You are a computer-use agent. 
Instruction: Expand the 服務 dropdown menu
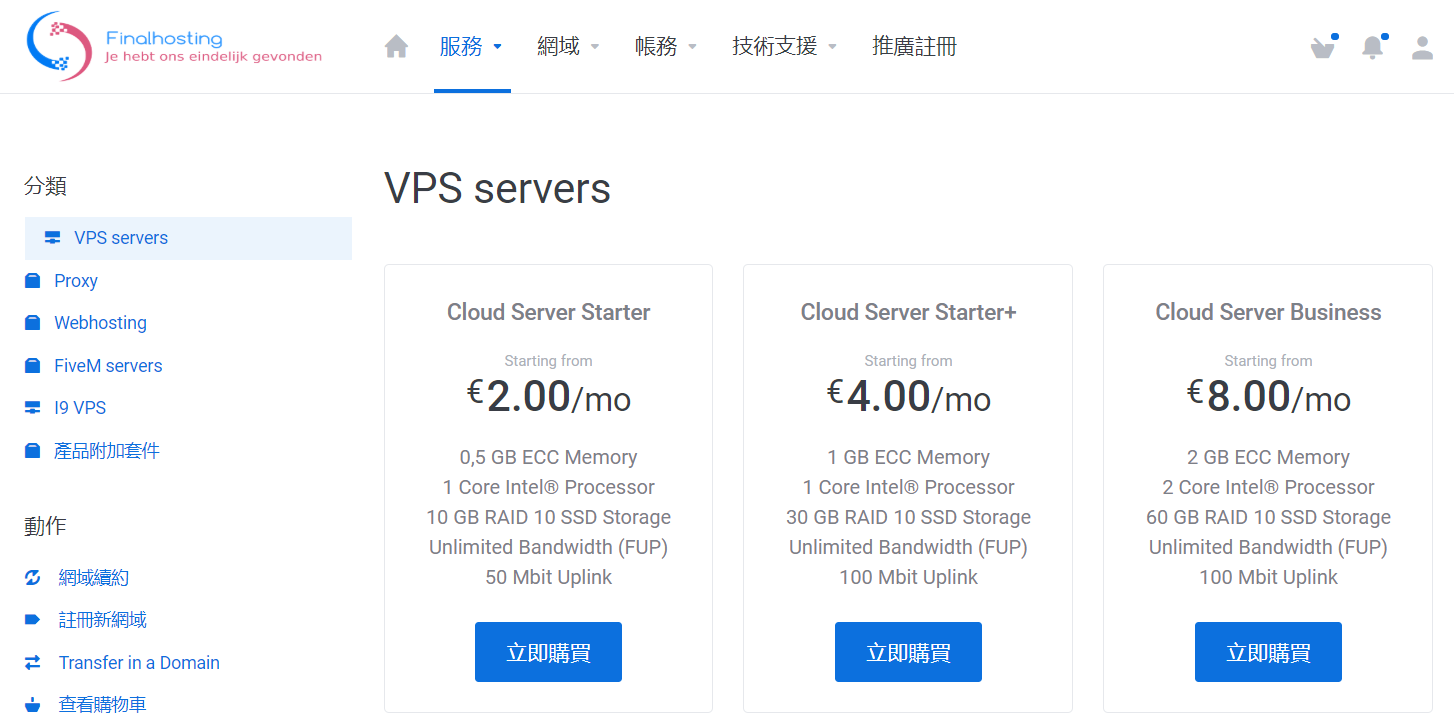(471, 46)
